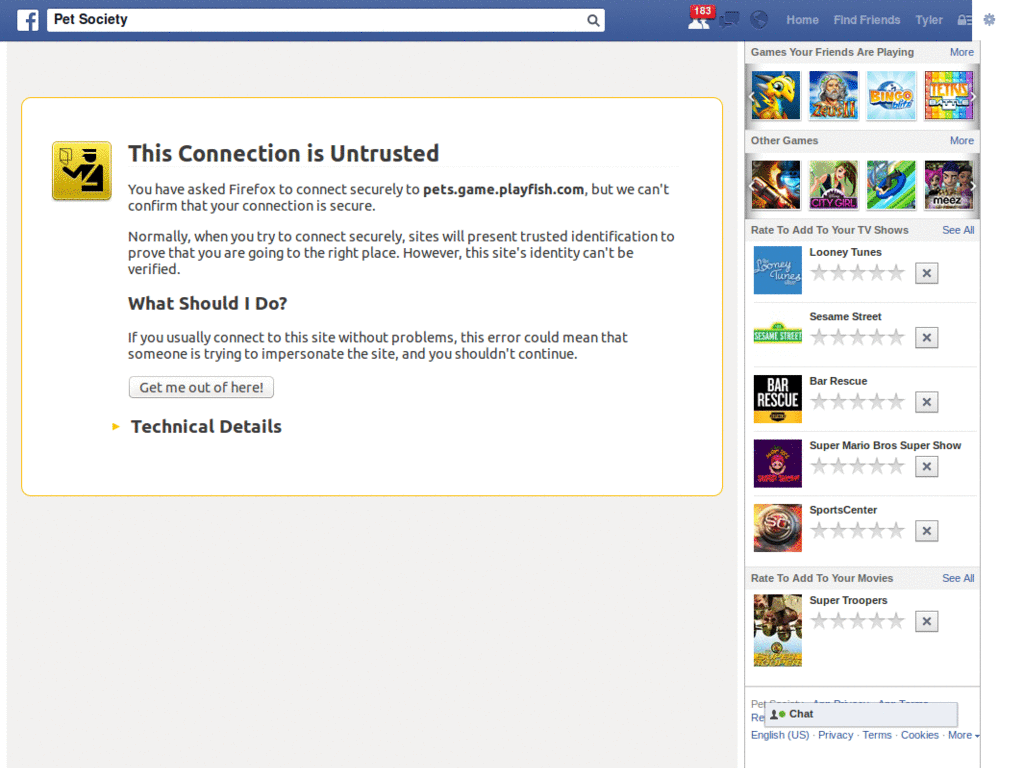Go to Home in top navigation
Screen dimensions: 1024x768
[x=802, y=20]
